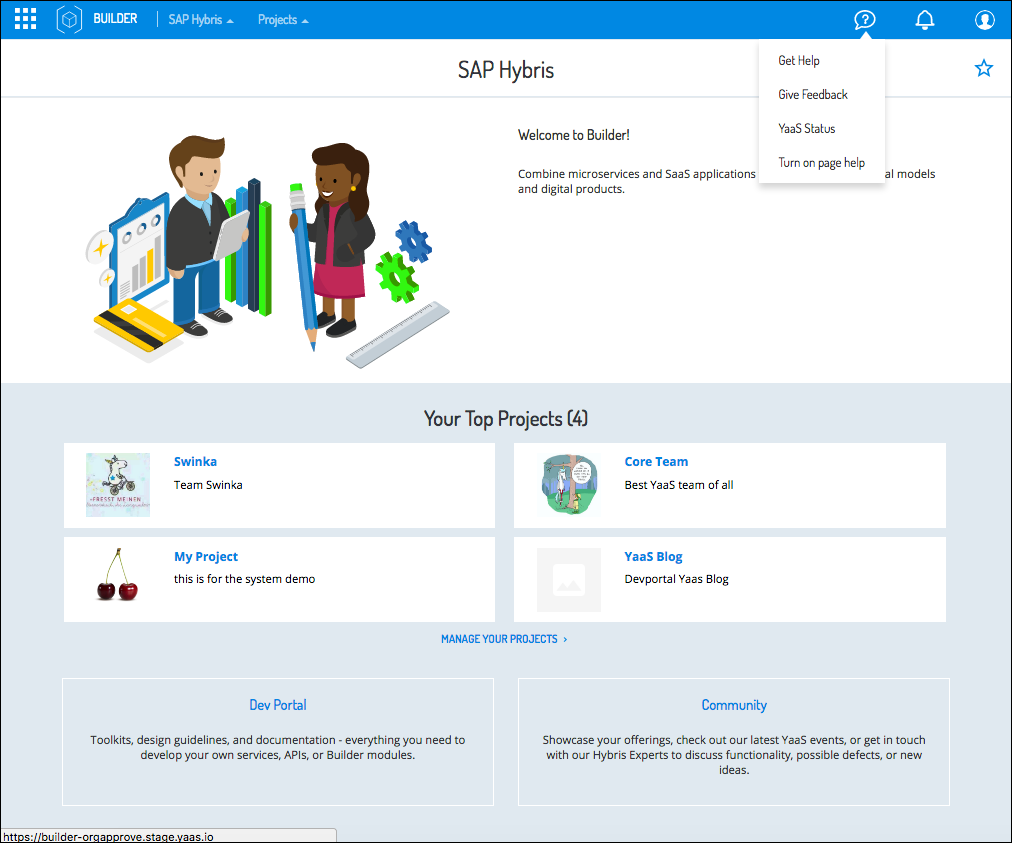
Task: Open the YaaS Blog project link
Action: coord(653,556)
